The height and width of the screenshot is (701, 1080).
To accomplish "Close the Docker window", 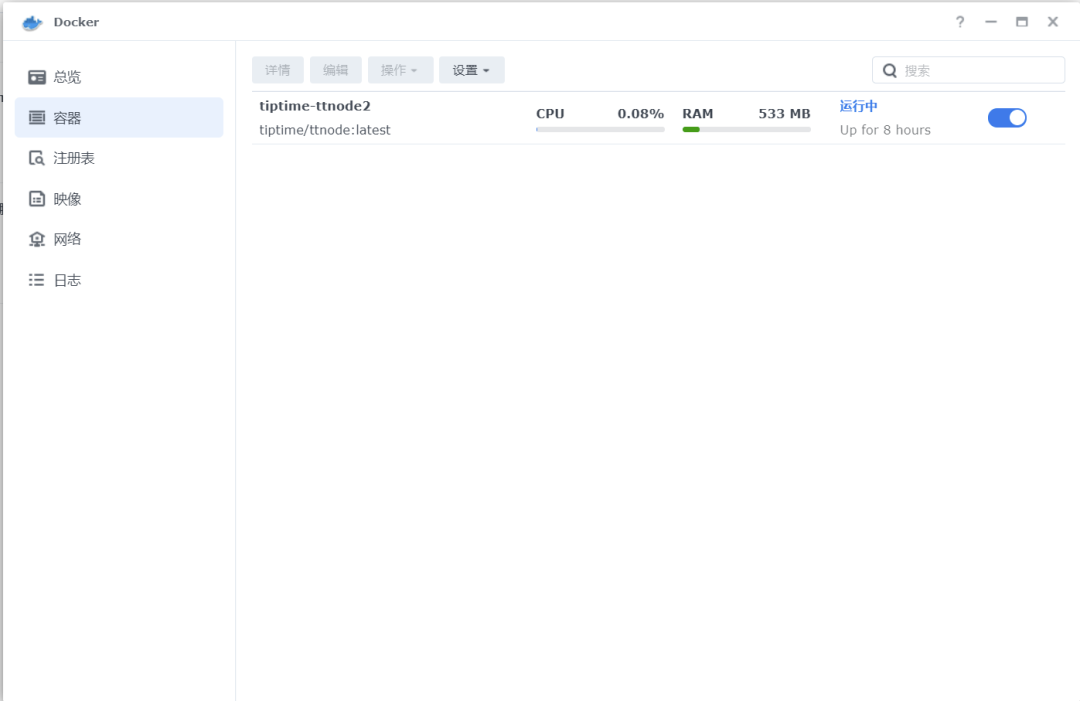I will [x=1052, y=22].
